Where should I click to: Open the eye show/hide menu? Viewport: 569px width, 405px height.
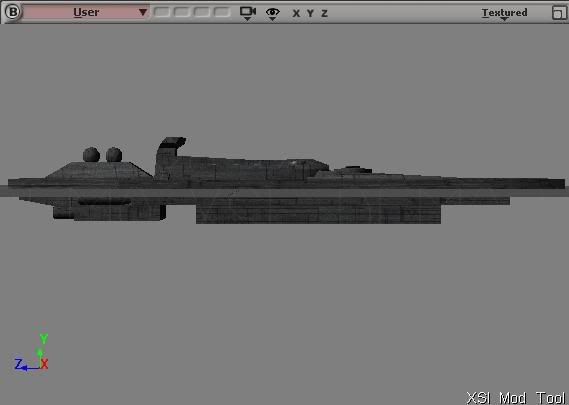[273, 13]
